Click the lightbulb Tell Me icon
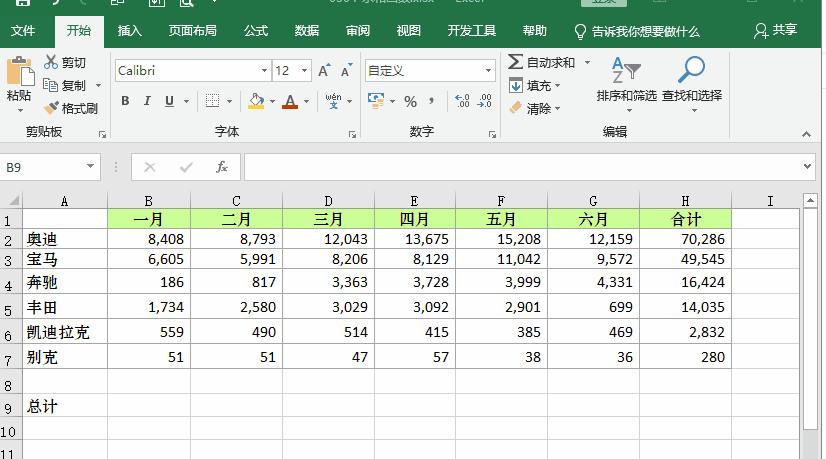826x459 pixels. 580,32
